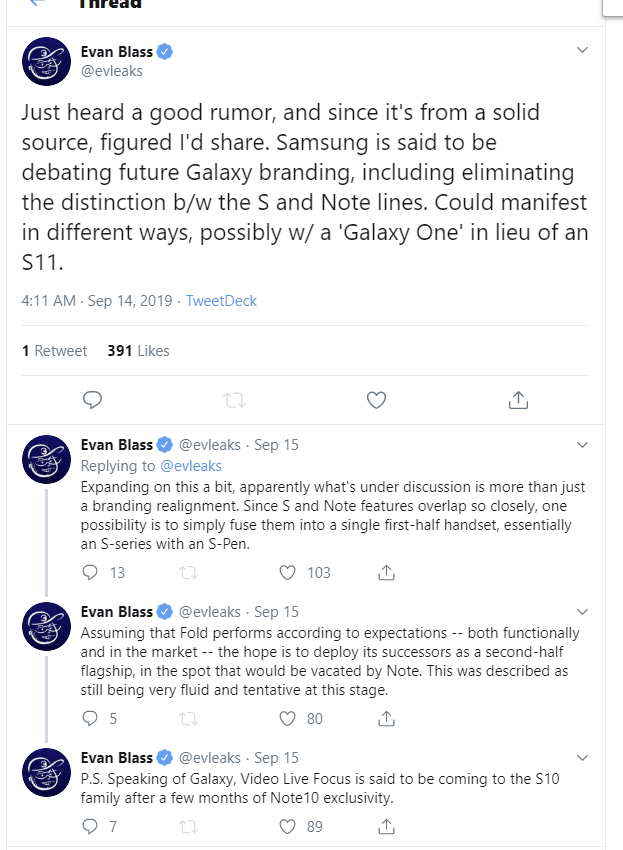Like the reply with 103 likes
This screenshot has width=623, height=850.
click(288, 573)
